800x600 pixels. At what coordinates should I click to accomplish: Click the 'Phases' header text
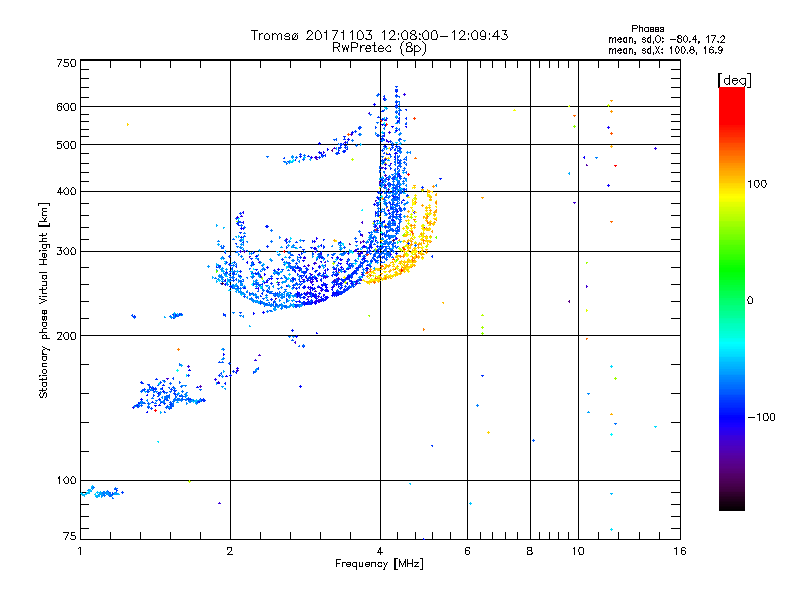[x=647, y=29]
